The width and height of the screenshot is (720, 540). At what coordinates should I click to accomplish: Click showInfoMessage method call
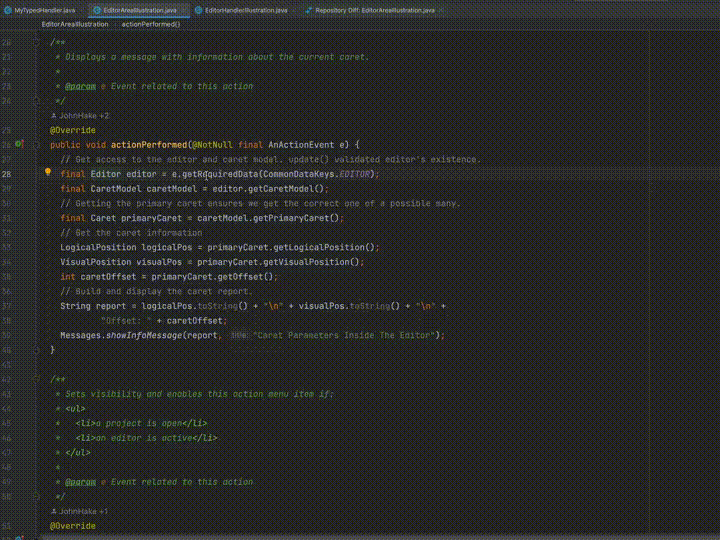[144, 336]
